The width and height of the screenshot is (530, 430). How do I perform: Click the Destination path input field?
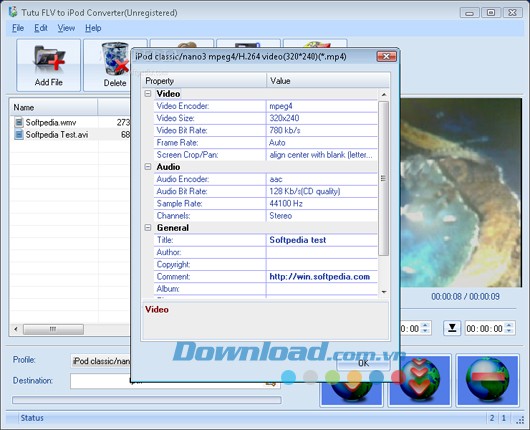[x=175, y=381]
